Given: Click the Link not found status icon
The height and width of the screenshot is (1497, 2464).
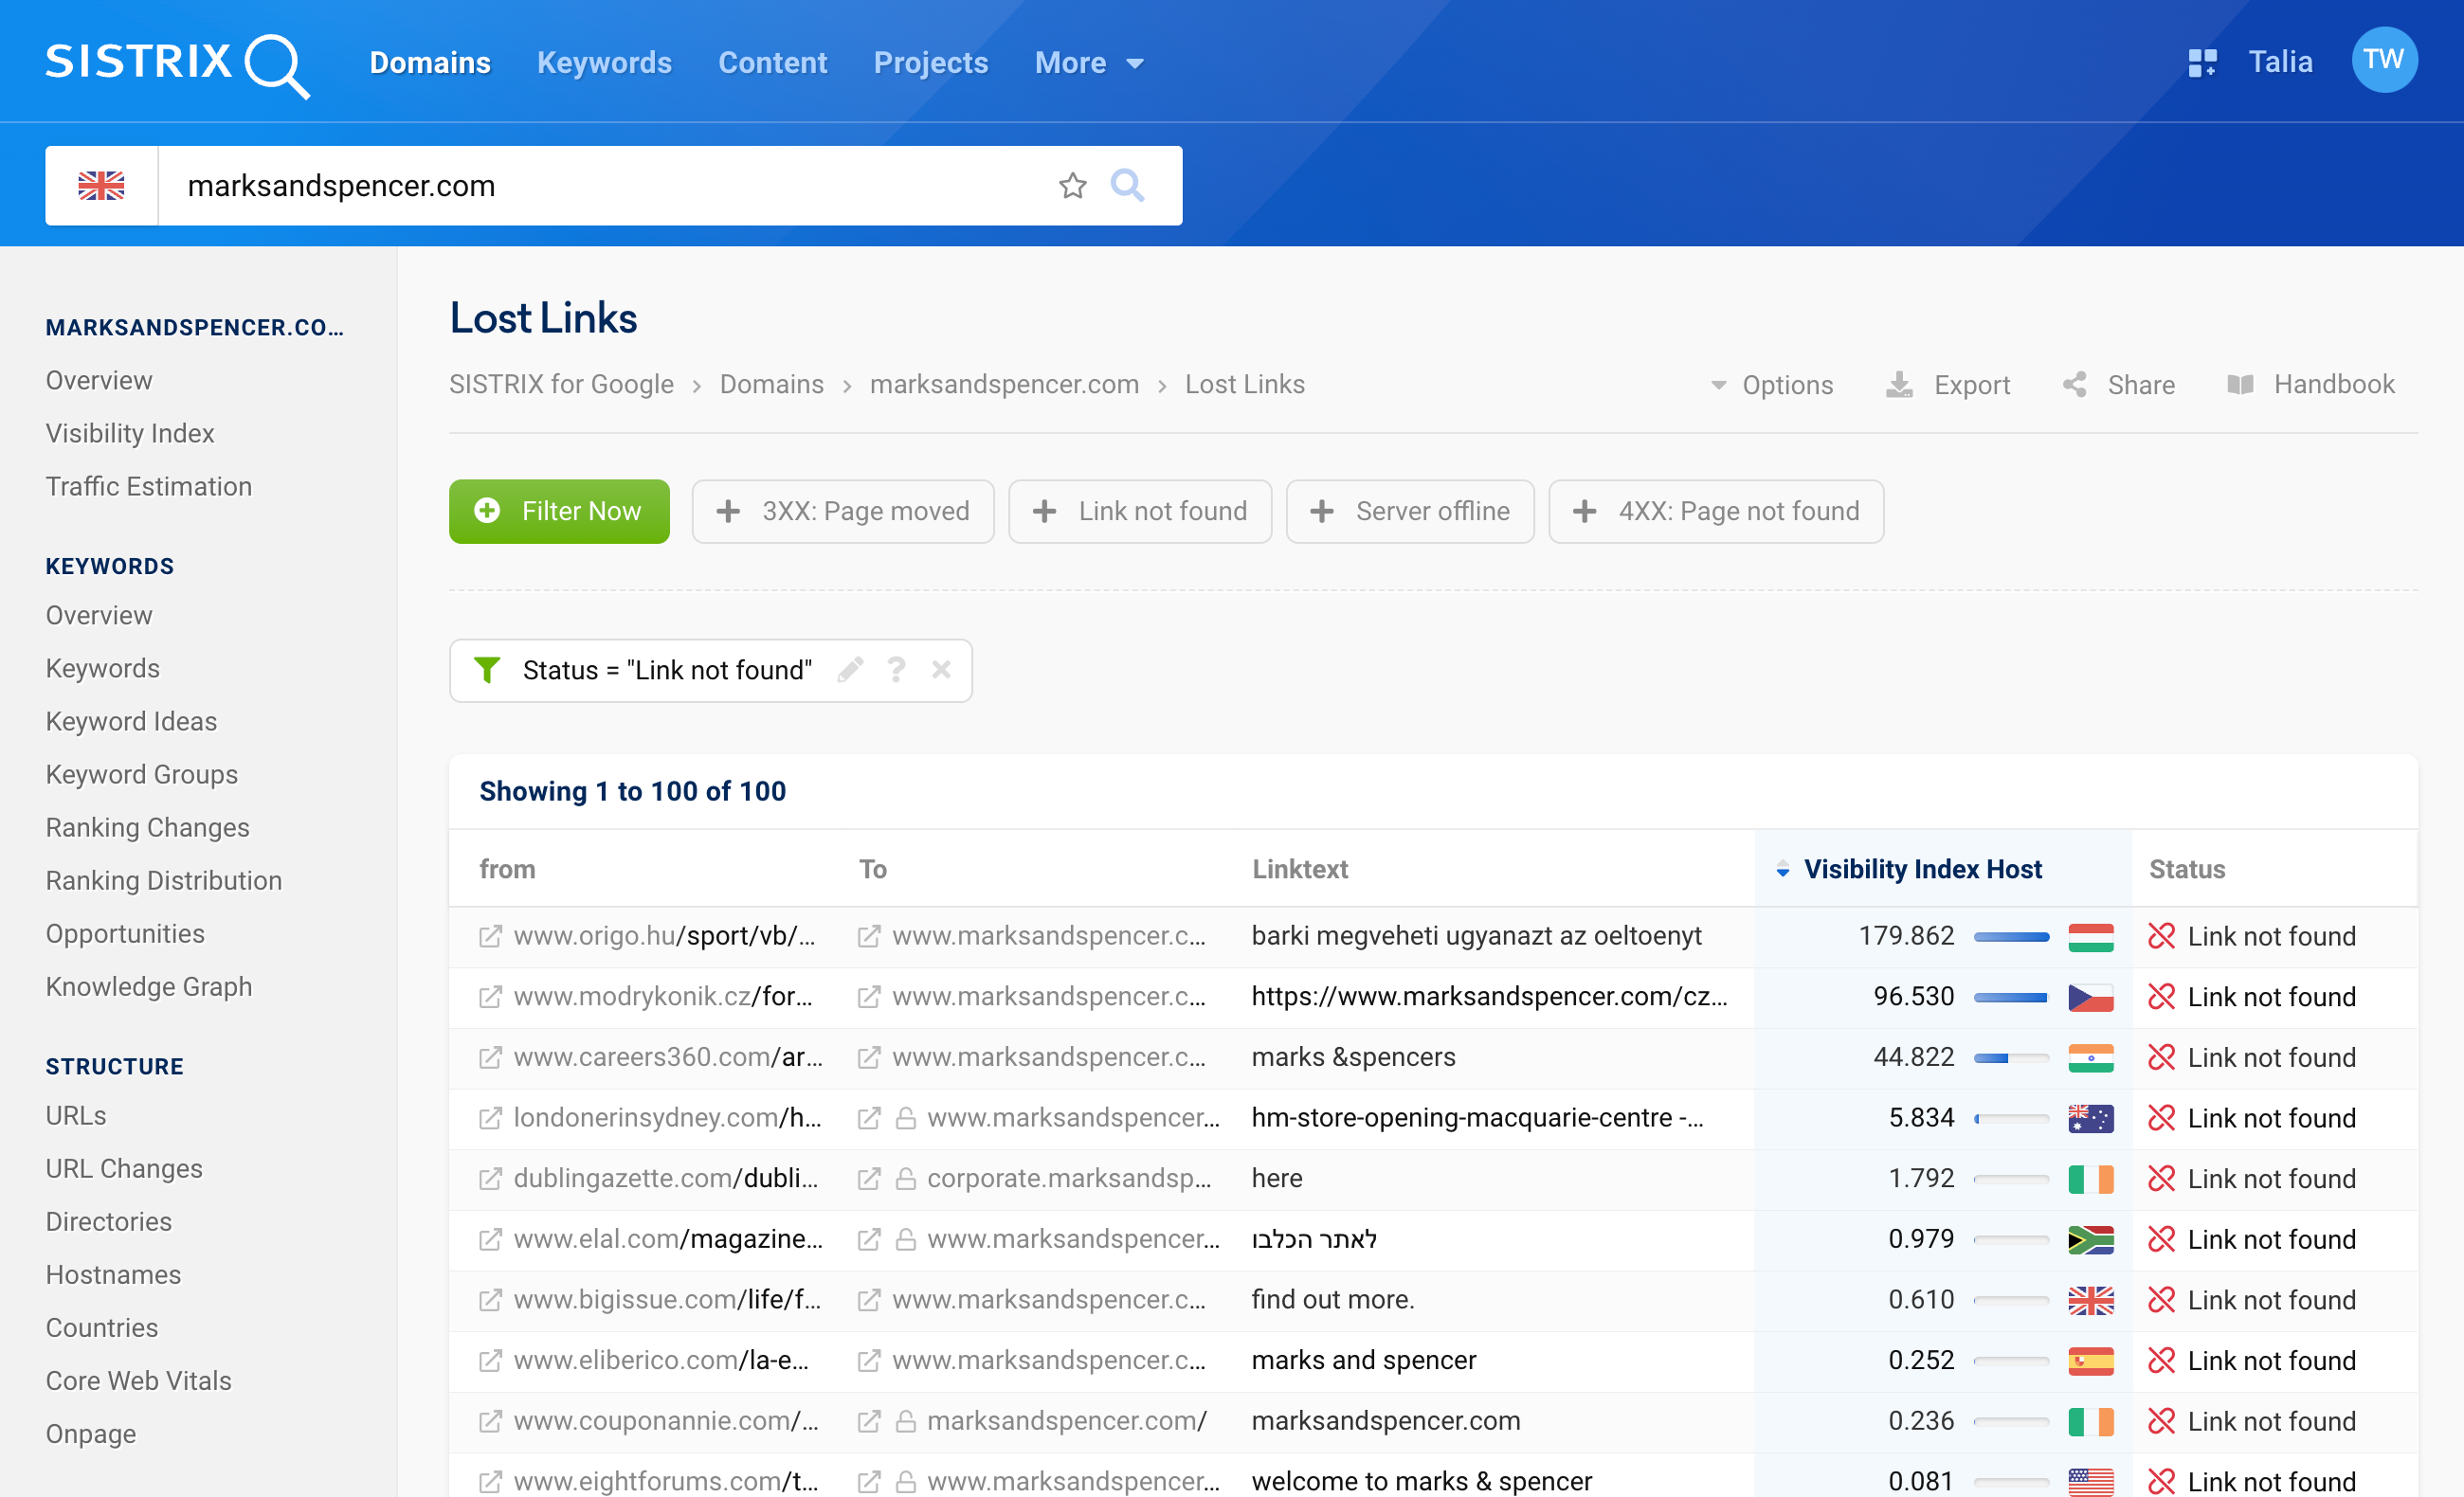Looking at the screenshot, I should tap(2160, 936).
